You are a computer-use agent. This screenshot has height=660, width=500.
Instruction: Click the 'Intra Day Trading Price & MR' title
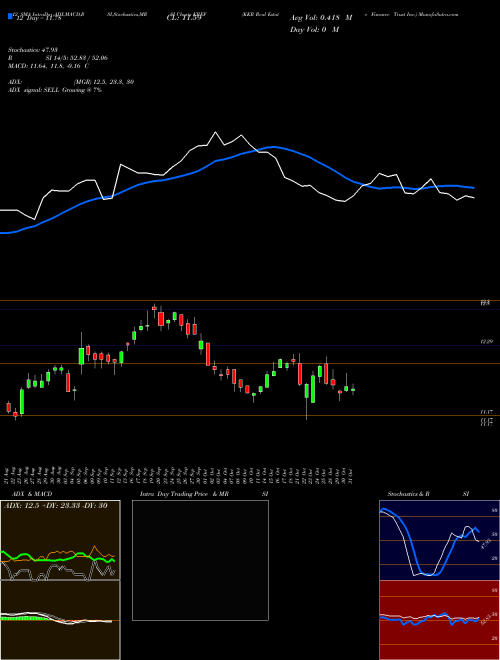(184, 494)
